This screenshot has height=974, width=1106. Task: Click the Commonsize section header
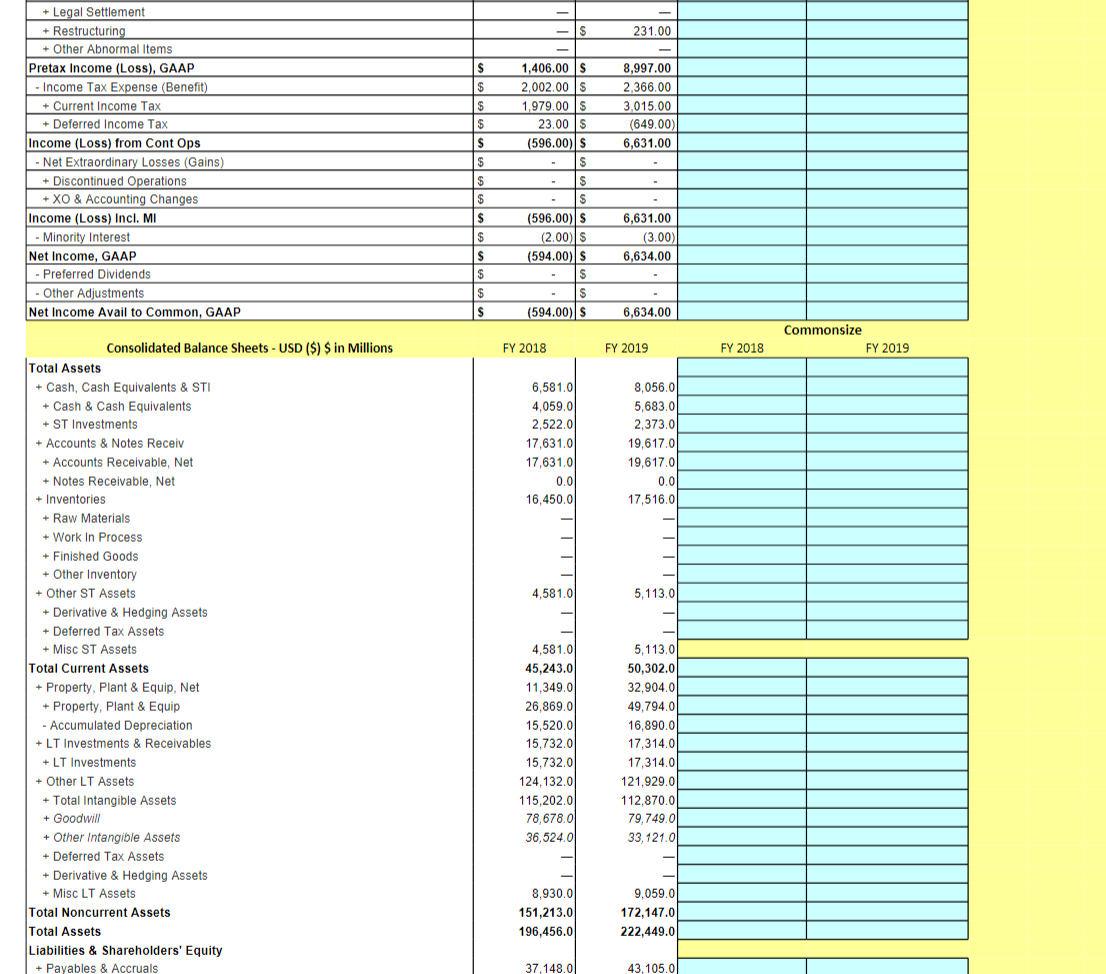coord(823,330)
